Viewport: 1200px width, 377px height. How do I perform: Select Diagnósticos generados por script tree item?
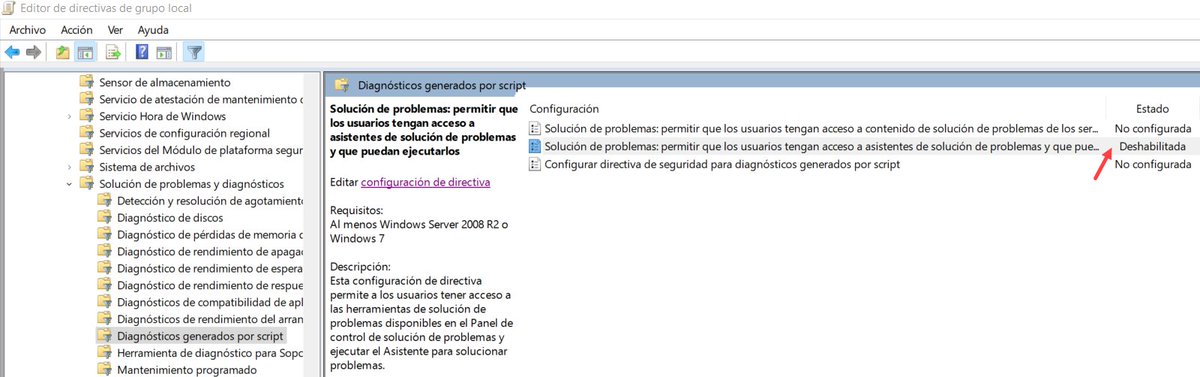click(x=200, y=337)
